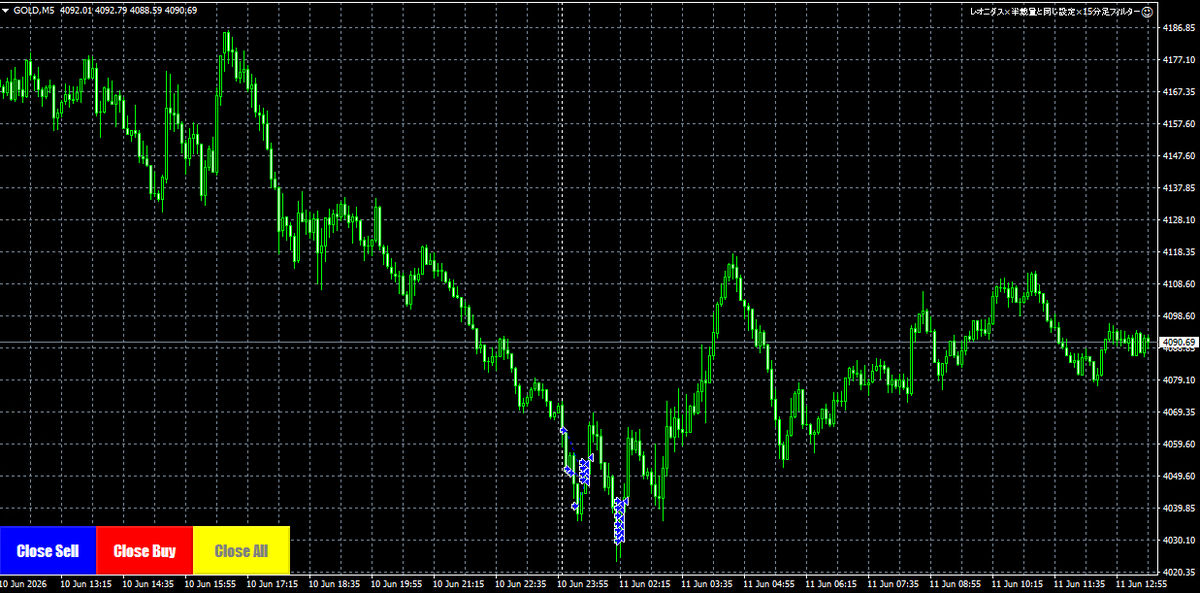Screen dimensions: 1200x593
Task: Click the 10 Jun 13:15 time label
Action: tap(86, 584)
